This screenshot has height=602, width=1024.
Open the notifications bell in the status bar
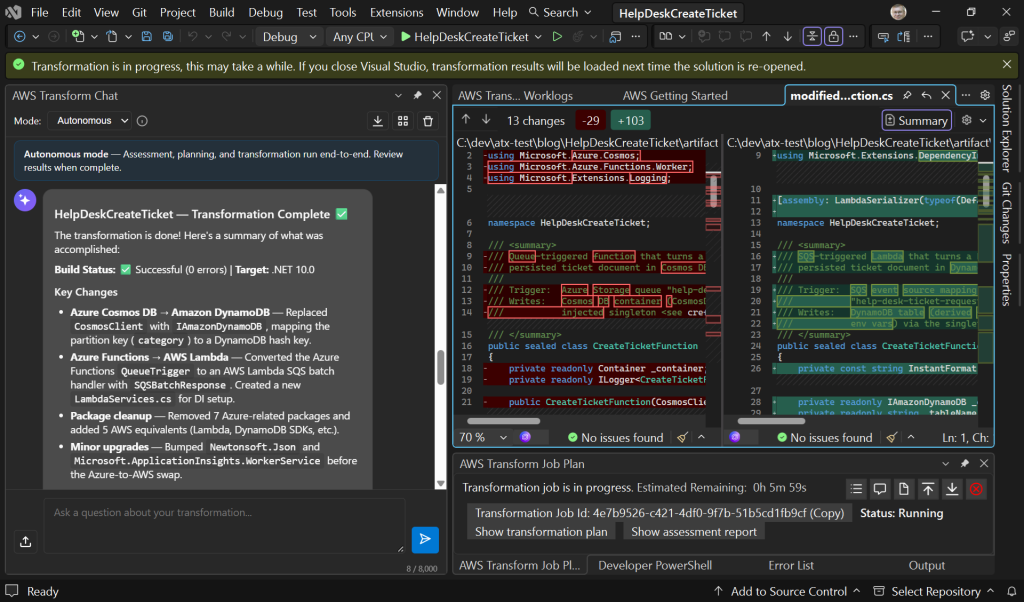click(x=1012, y=591)
